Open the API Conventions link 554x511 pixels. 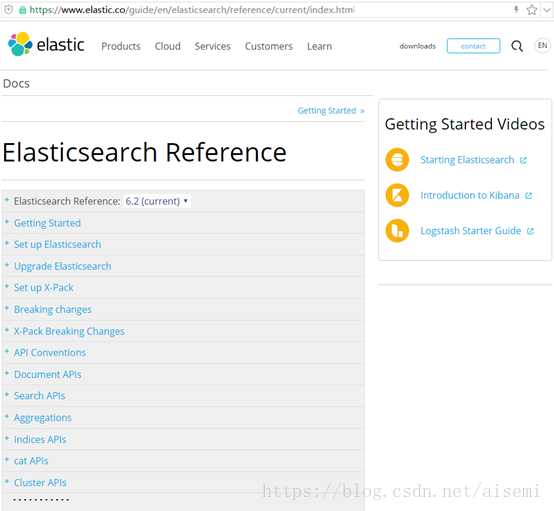coord(50,352)
